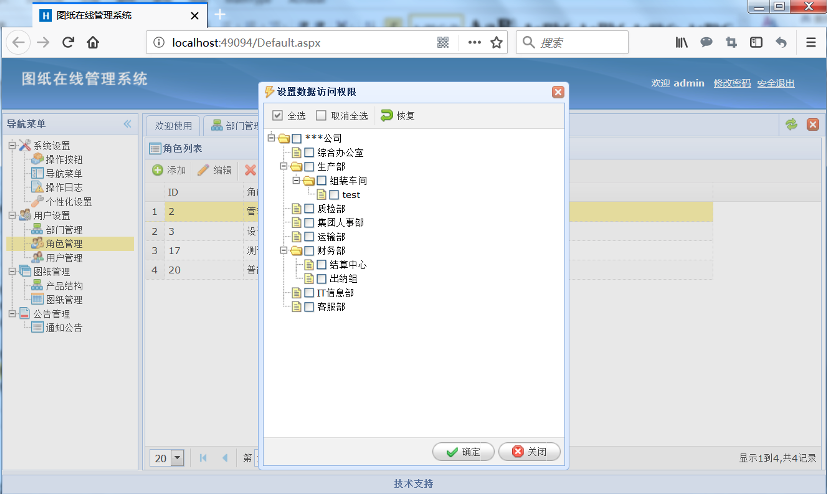Screen dimensions: 827x494
Task: Tick the 财务部 checkbox
Action: pos(309,251)
